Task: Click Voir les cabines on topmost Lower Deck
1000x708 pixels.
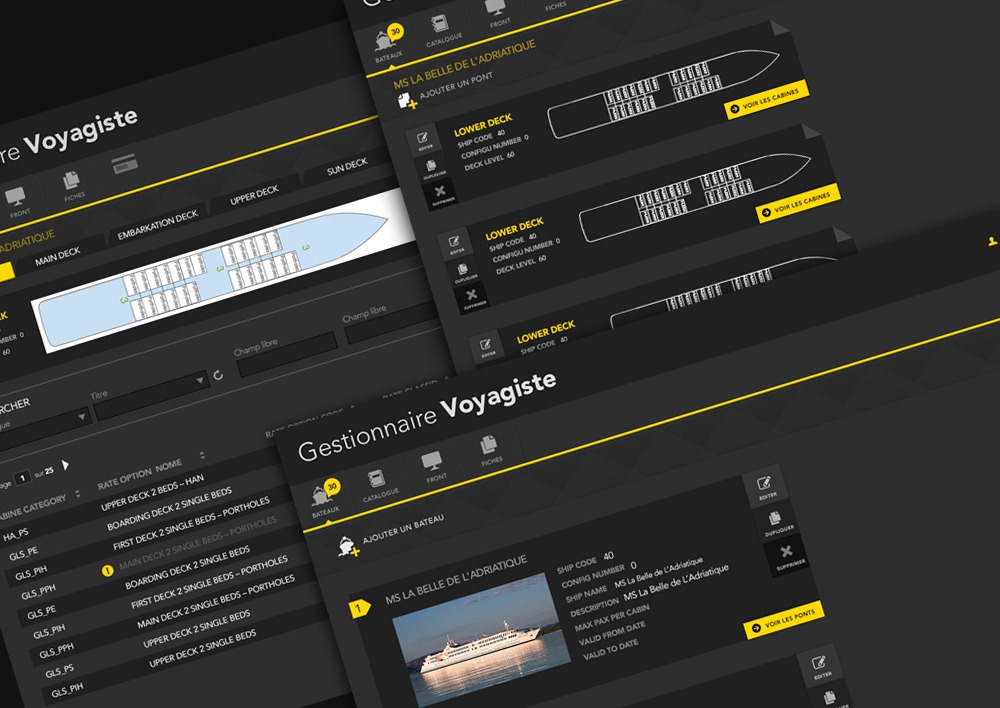Action: (x=766, y=100)
